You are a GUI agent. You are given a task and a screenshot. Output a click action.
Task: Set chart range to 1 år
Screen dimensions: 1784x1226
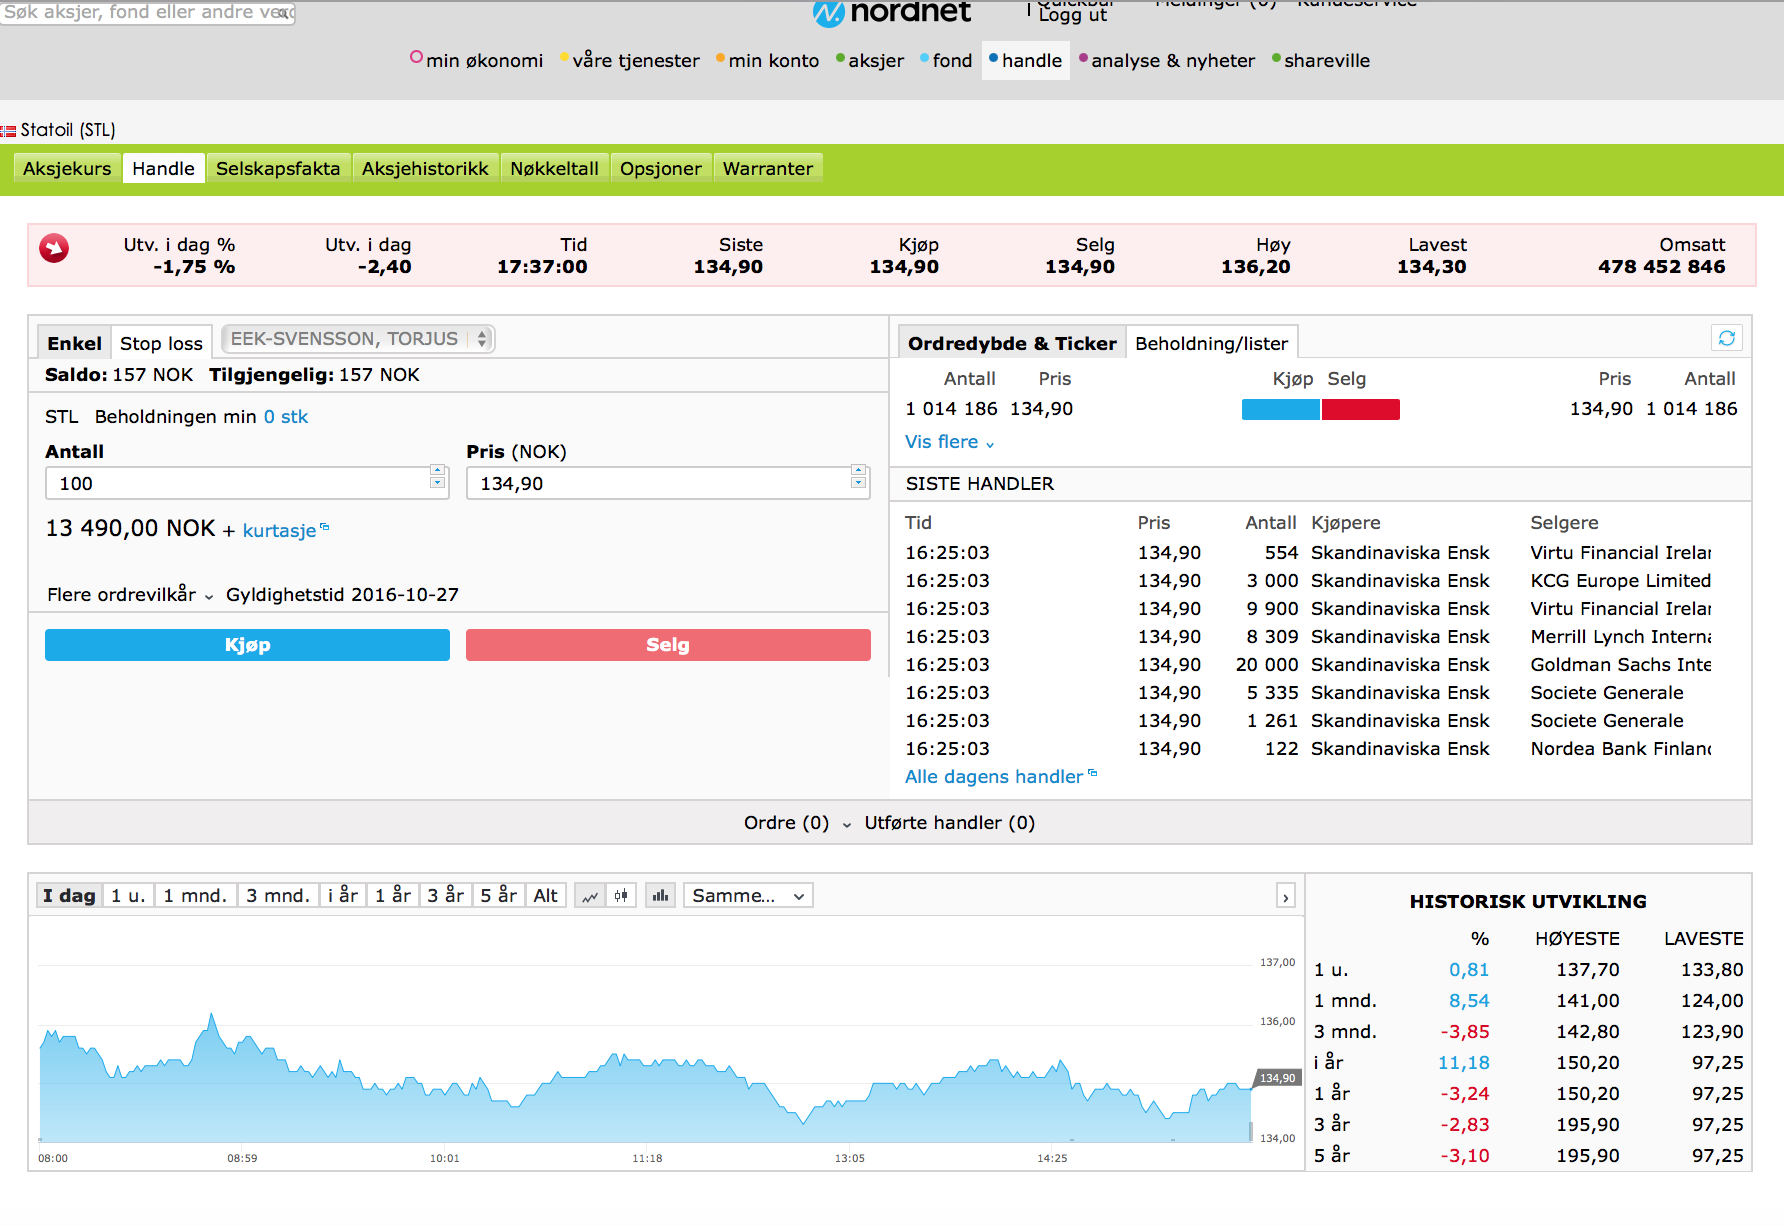click(393, 896)
